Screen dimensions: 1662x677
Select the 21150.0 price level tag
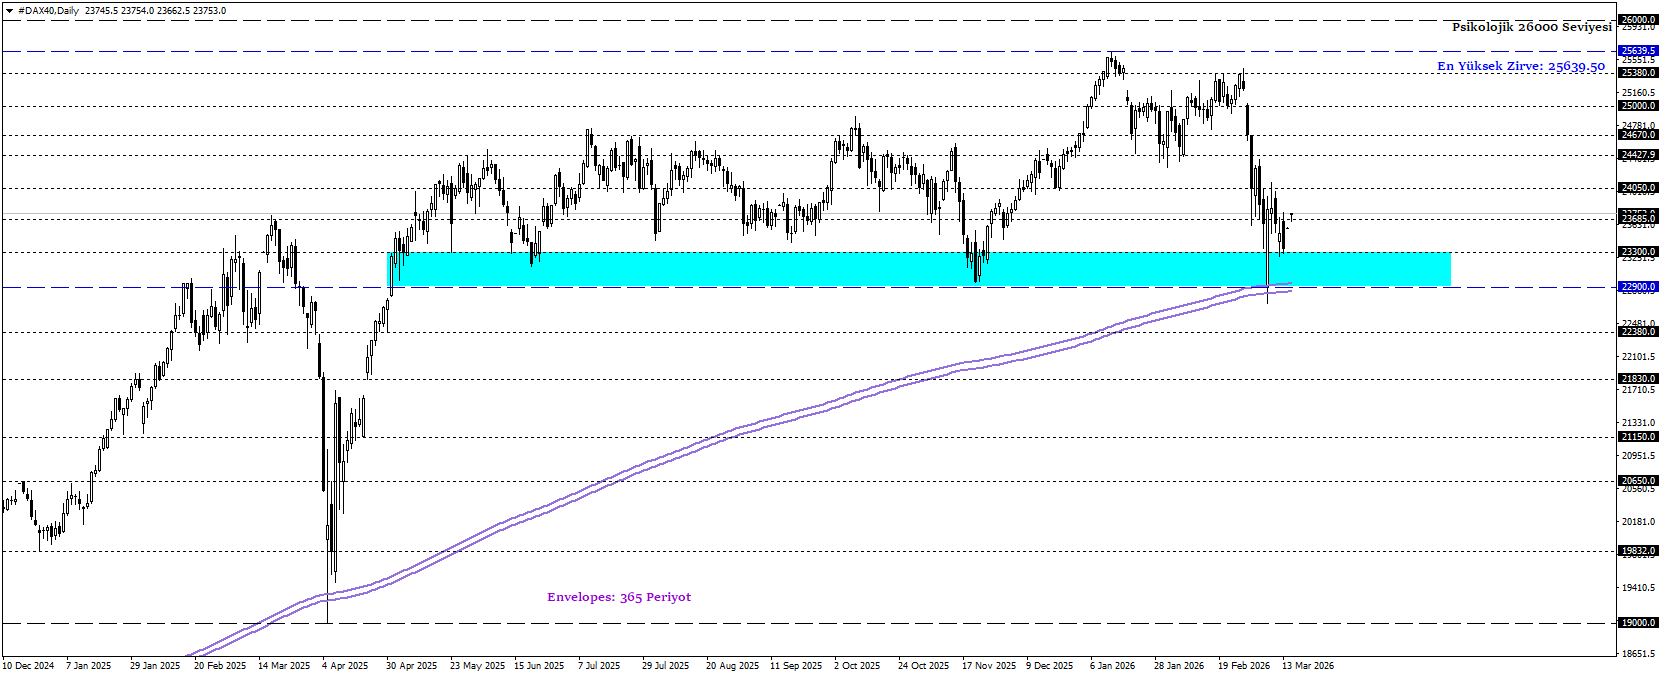pyautogui.click(x=1638, y=437)
